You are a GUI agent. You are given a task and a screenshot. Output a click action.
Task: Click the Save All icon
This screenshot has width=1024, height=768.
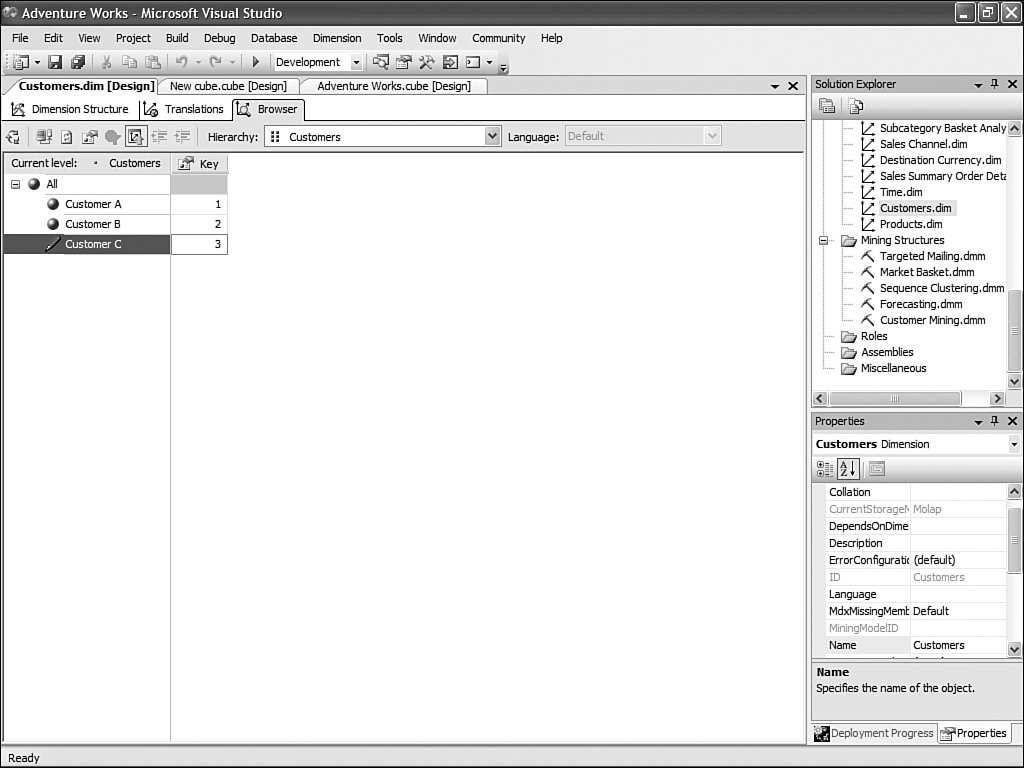click(x=78, y=62)
